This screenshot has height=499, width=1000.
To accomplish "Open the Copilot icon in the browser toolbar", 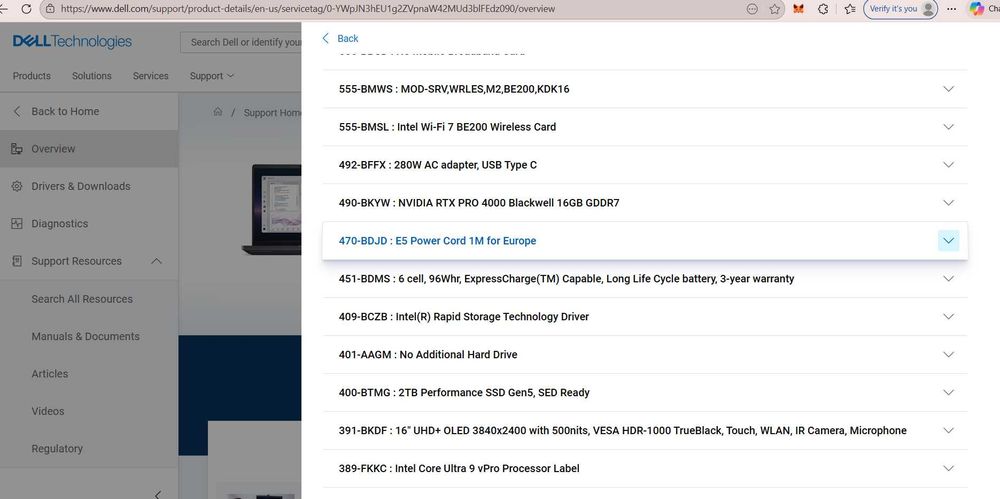I will 976,9.
